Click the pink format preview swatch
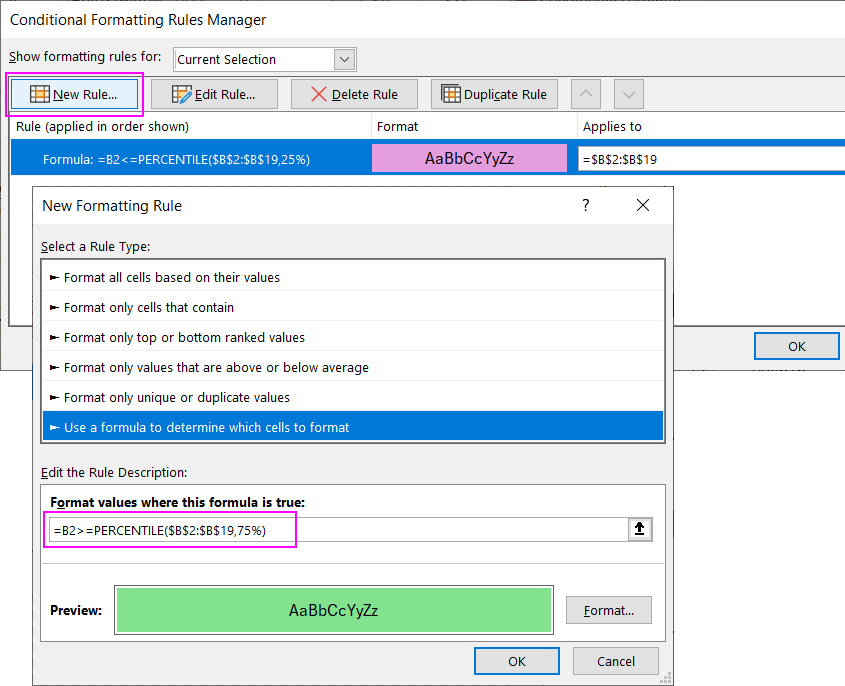This screenshot has width=845, height=686. point(469,158)
